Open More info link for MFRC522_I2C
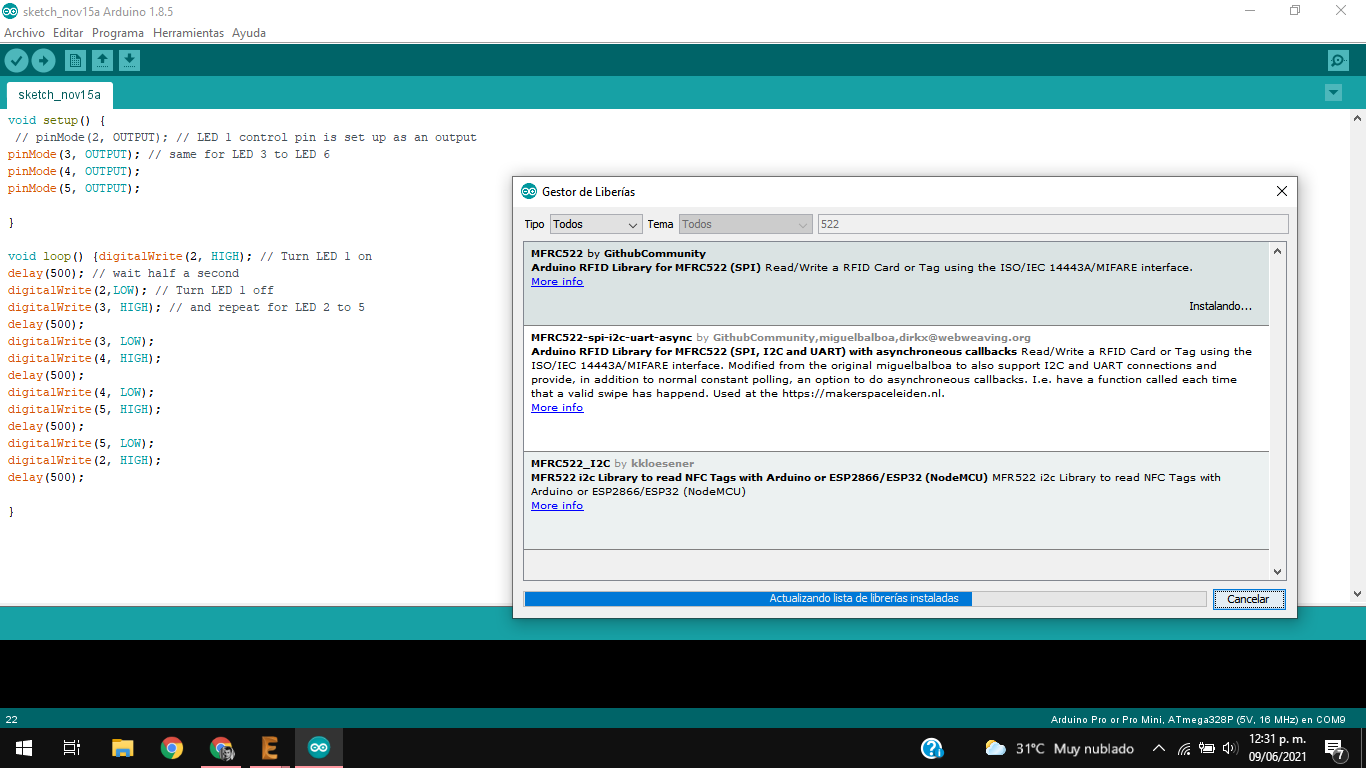Screen dimensions: 1366x768 (557, 506)
